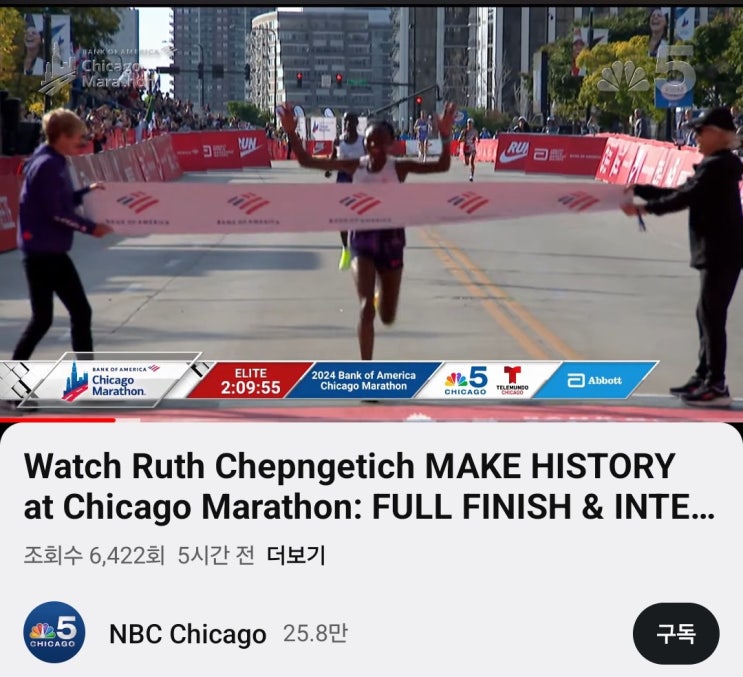Open the NBC Chicago channel name link
This screenshot has height=677, width=743.
coord(188,633)
